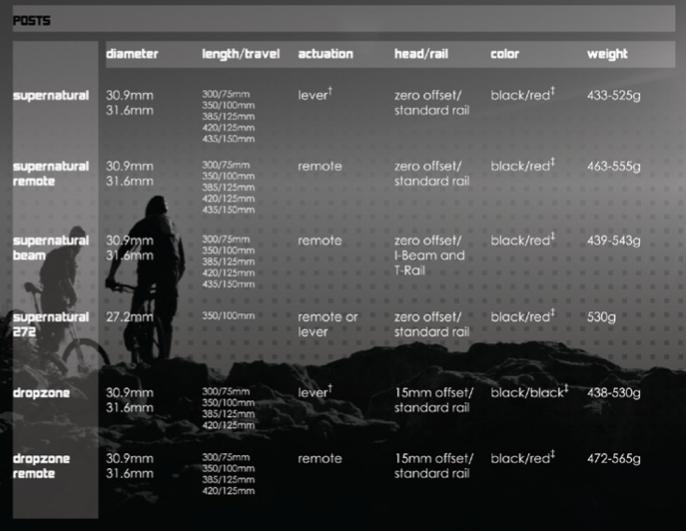Select the color column header
The image size is (686, 531).
click(x=505, y=54)
